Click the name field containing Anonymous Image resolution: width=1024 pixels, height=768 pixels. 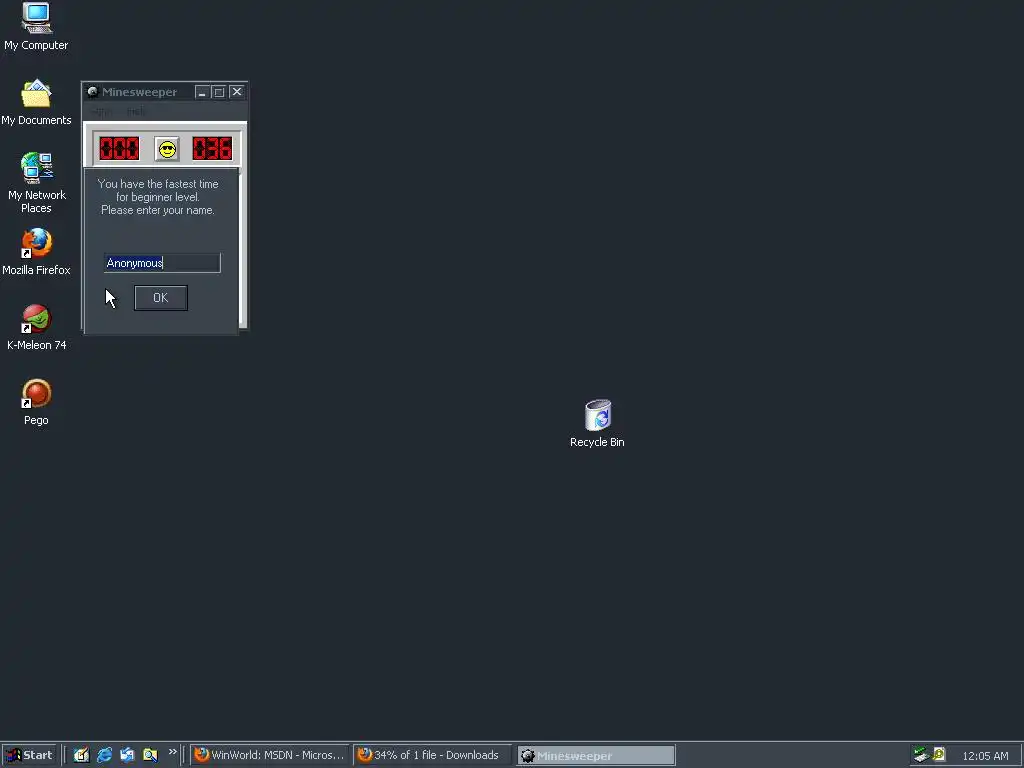pyautogui.click(x=162, y=263)
